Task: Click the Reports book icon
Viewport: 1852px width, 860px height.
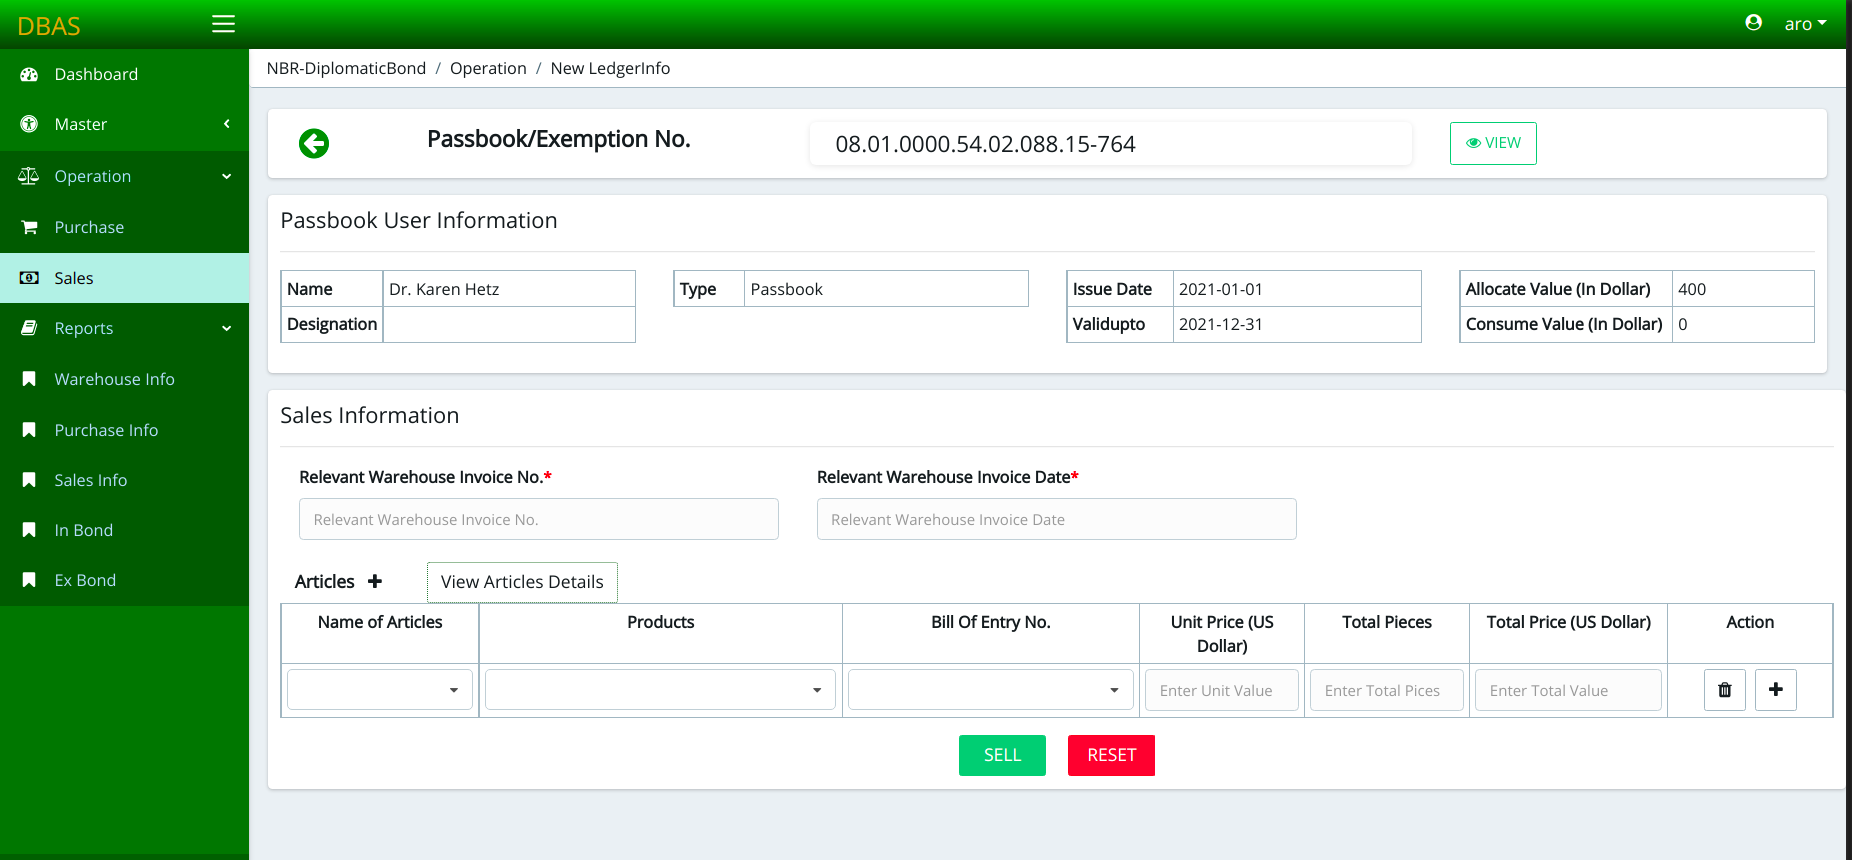Action: pos(29,328)
